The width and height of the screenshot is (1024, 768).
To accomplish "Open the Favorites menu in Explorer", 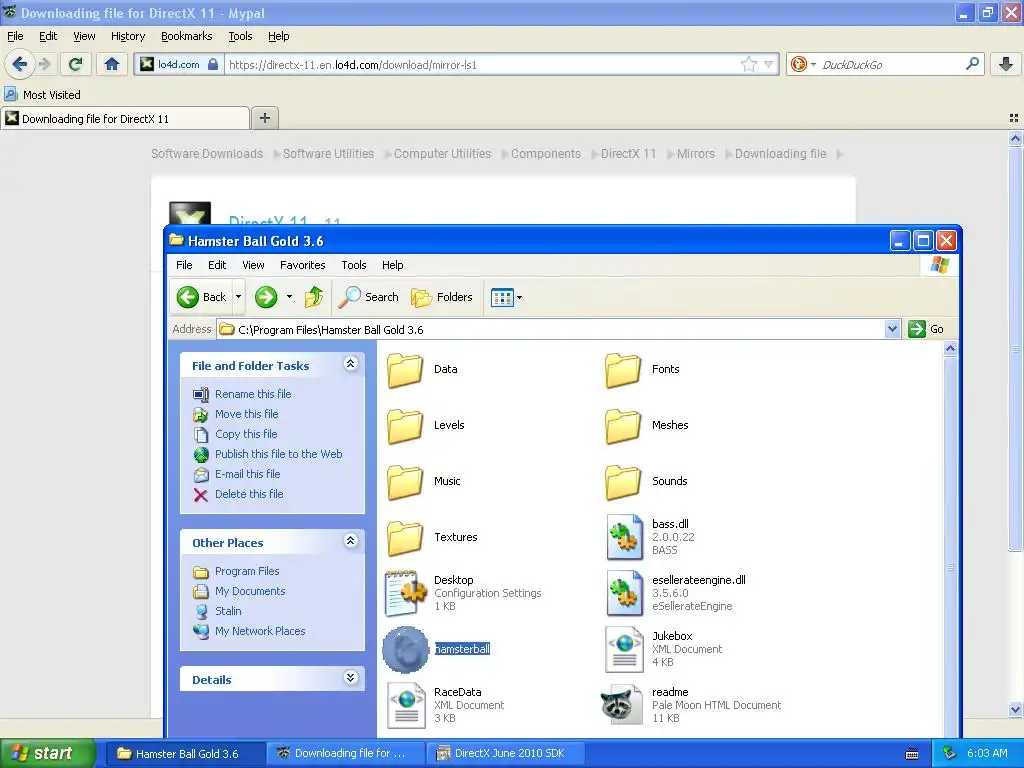I will click(302, 265).
